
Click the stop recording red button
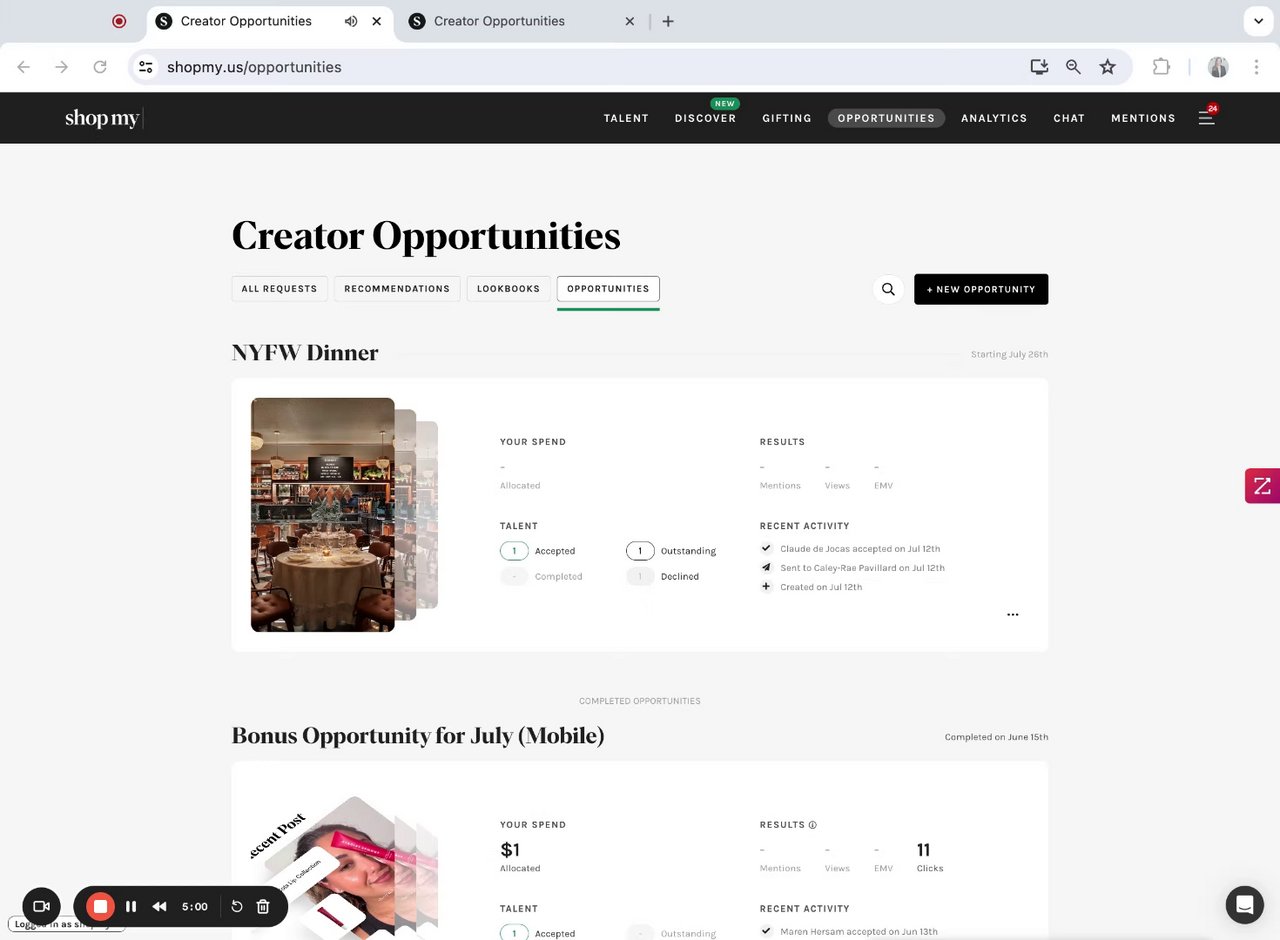point(100,906)
